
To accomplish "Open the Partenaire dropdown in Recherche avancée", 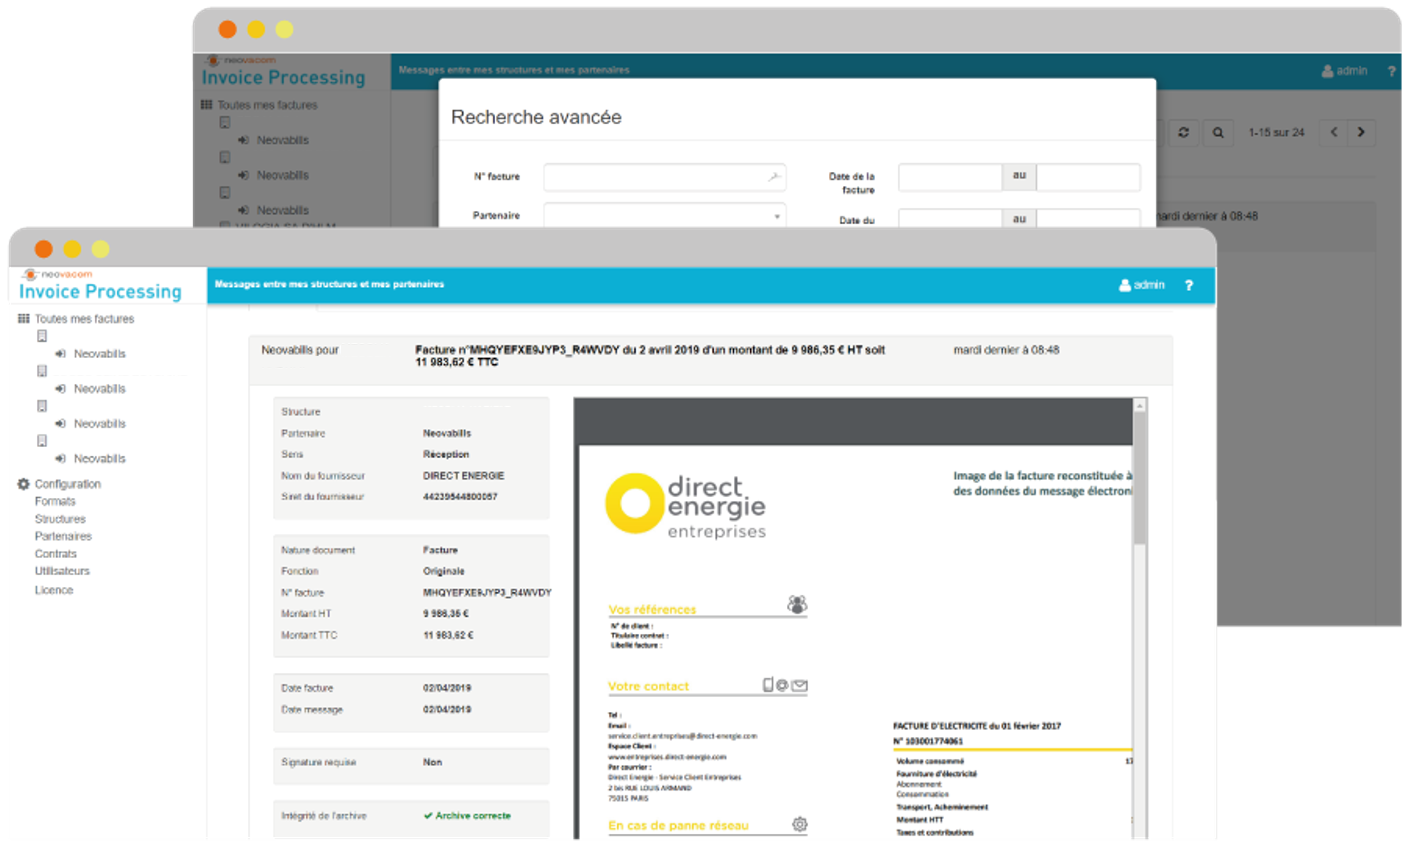I will coord(665,215).
